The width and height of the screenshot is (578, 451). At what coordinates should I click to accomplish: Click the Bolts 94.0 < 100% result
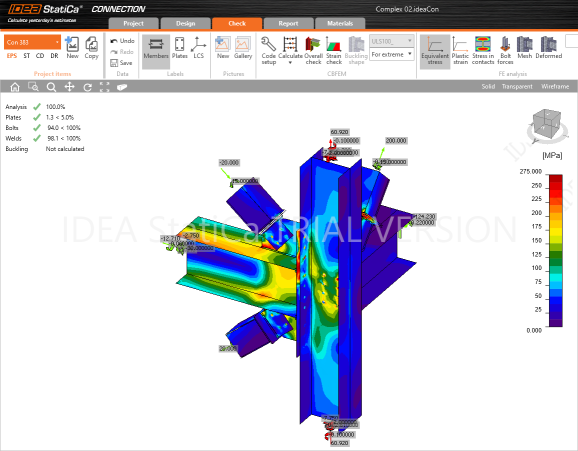pos(43,128)
